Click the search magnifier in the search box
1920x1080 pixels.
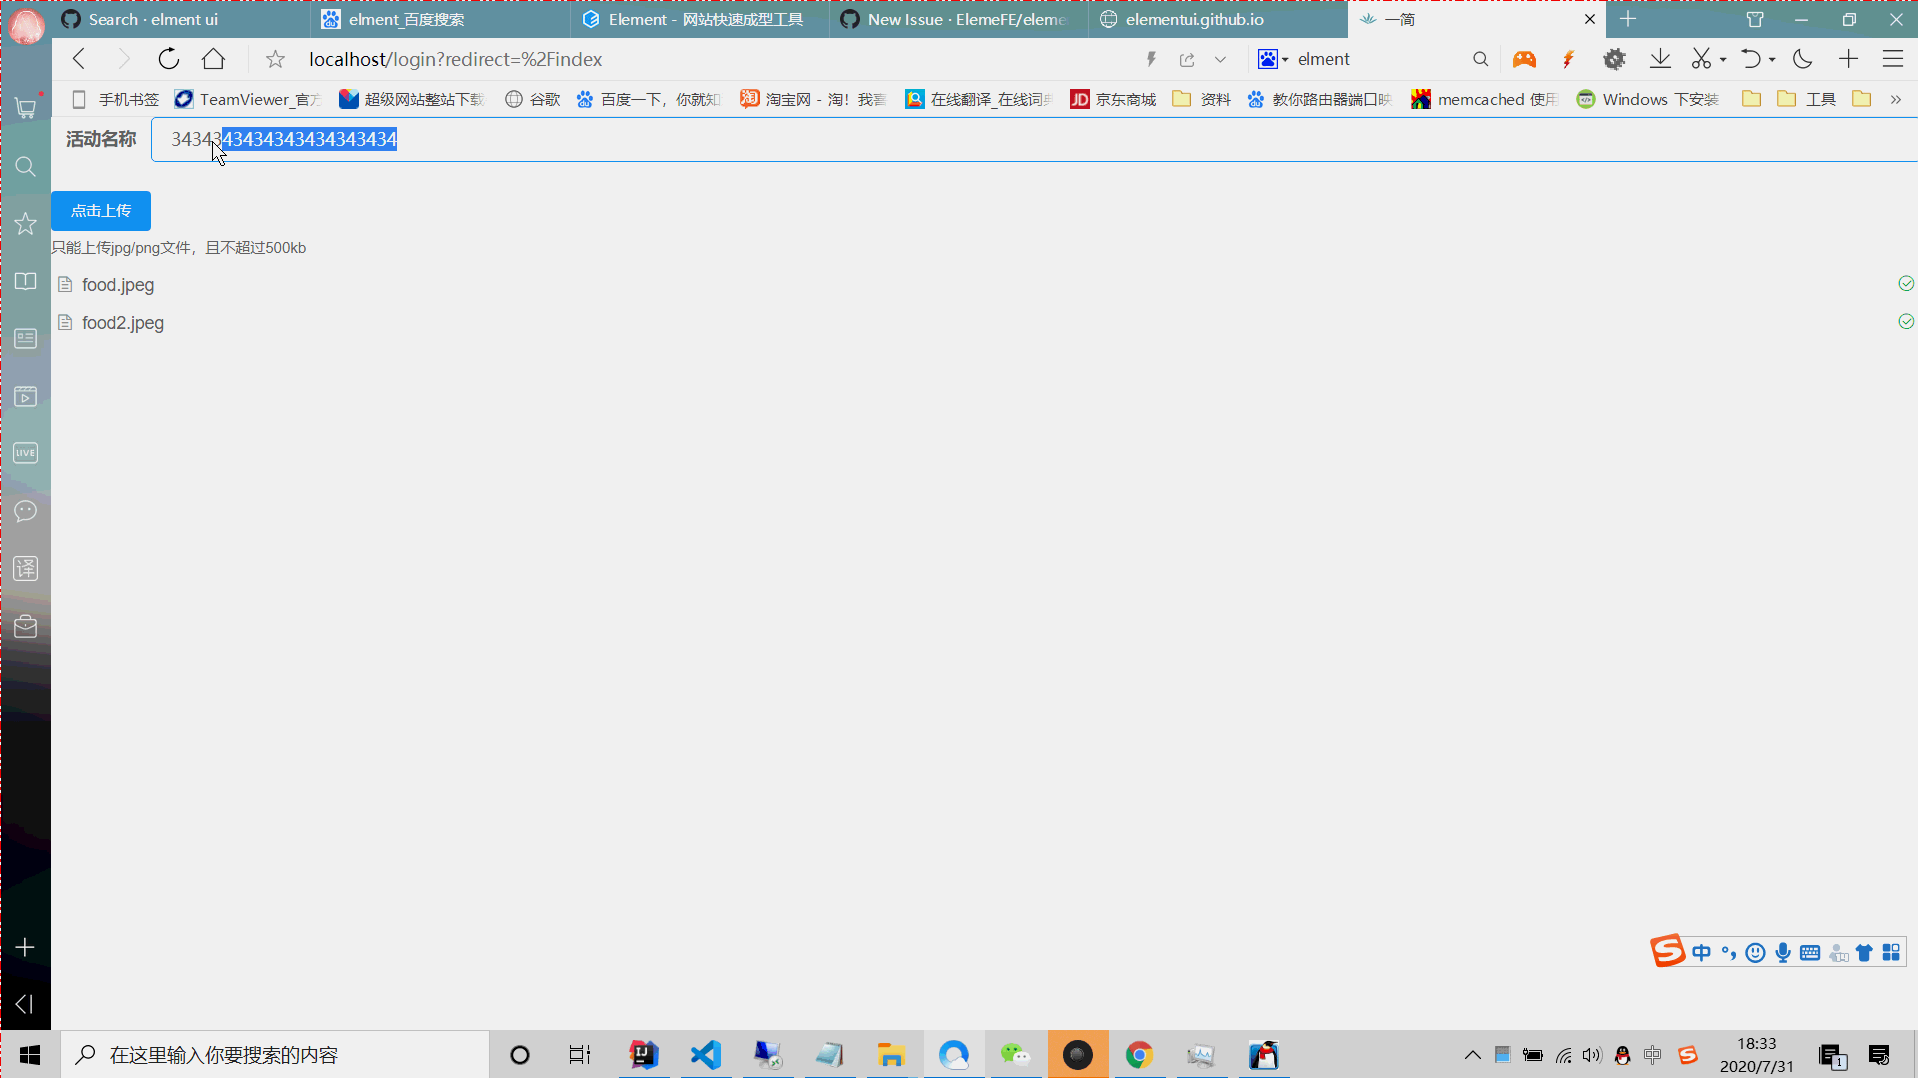(x=1481, y=60)
